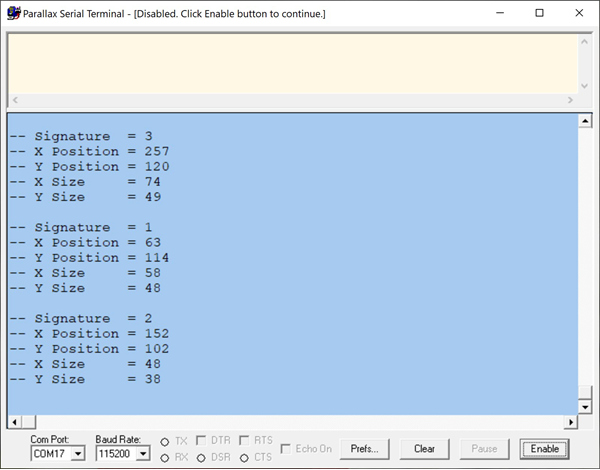This screenshot has height=470, width=600.
Task: Maximize the Serial Terminal window
Action: (539, 13)
